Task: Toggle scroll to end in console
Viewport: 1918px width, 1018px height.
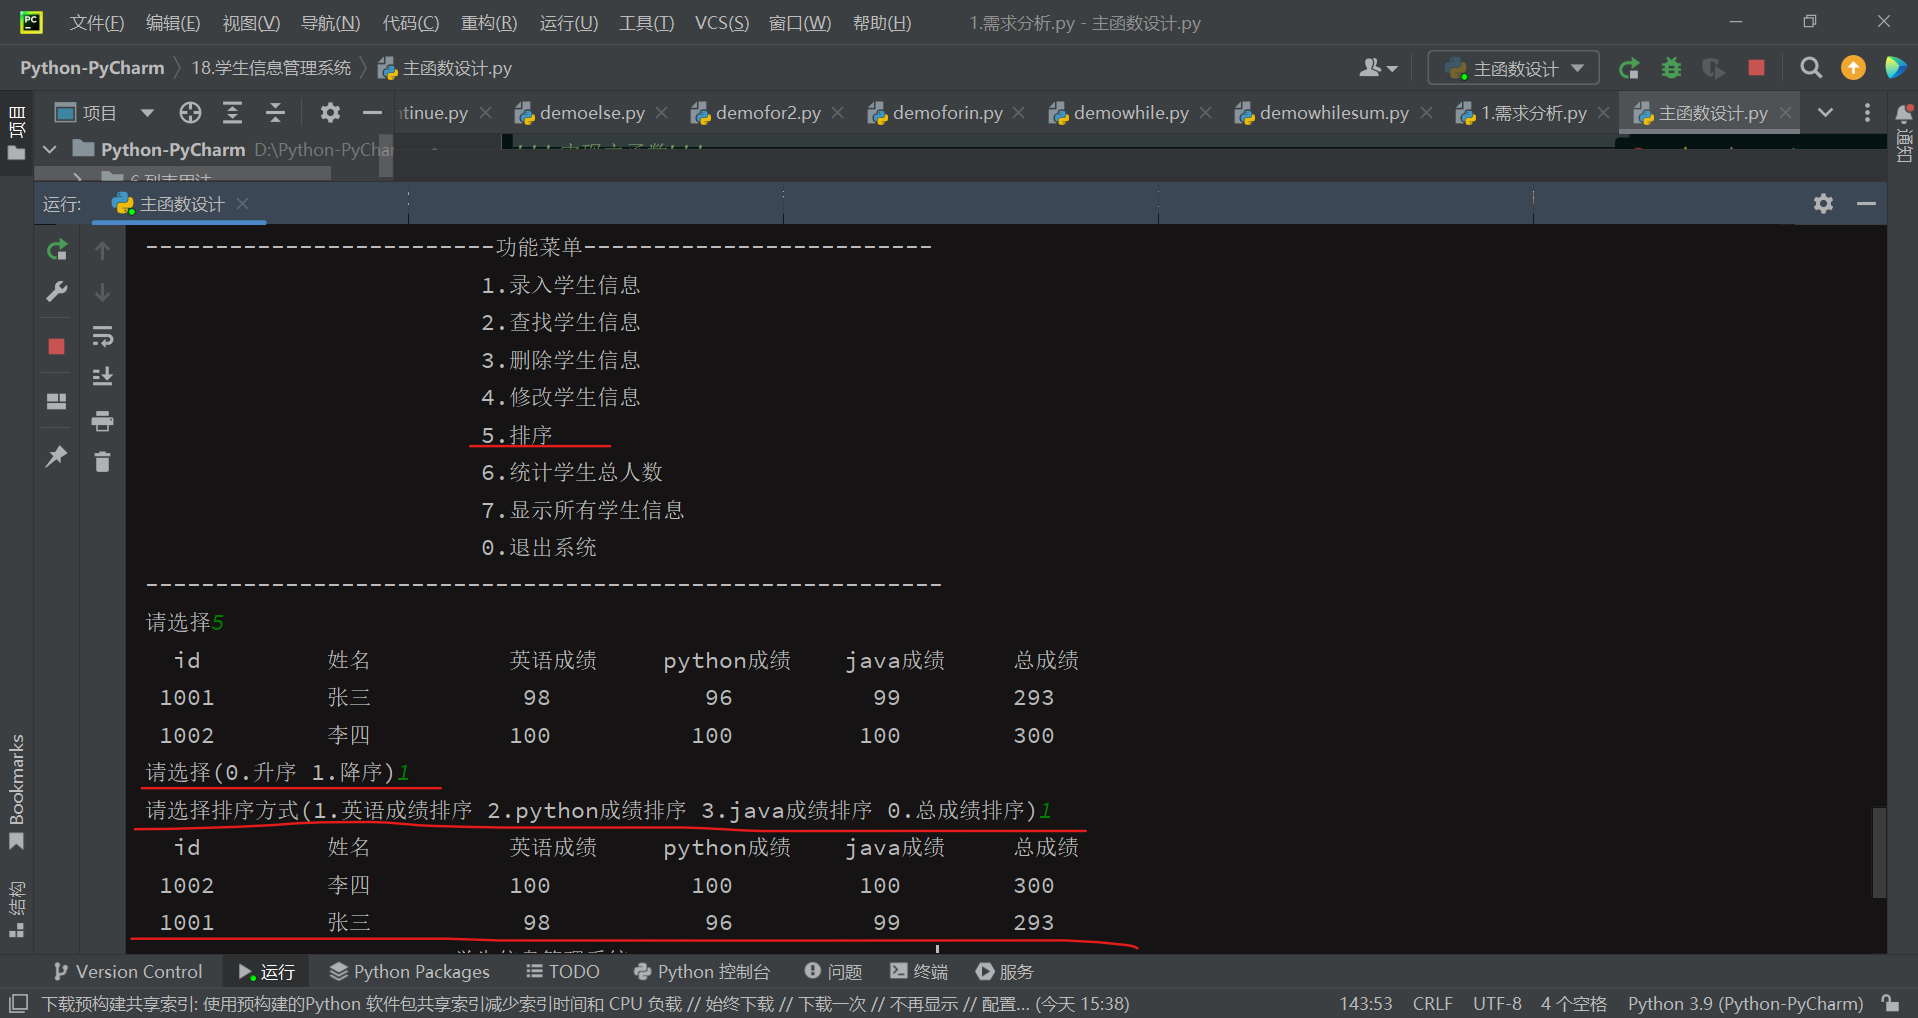Action: [x=103, y=376]
